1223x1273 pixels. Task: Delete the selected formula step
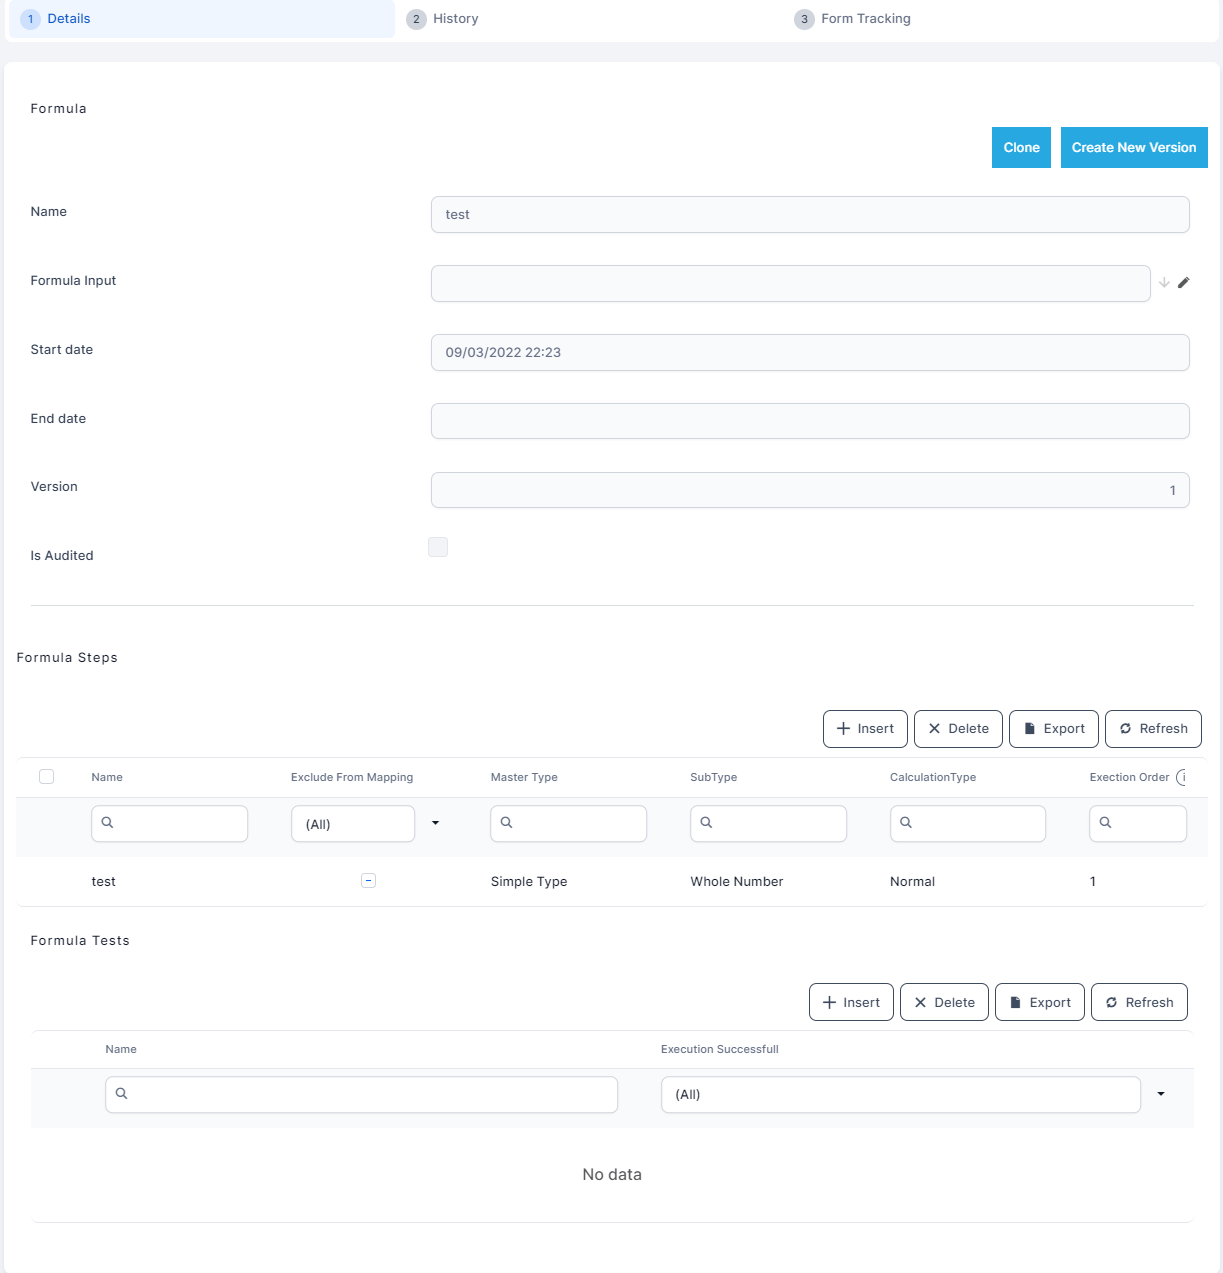coord(957,729)
